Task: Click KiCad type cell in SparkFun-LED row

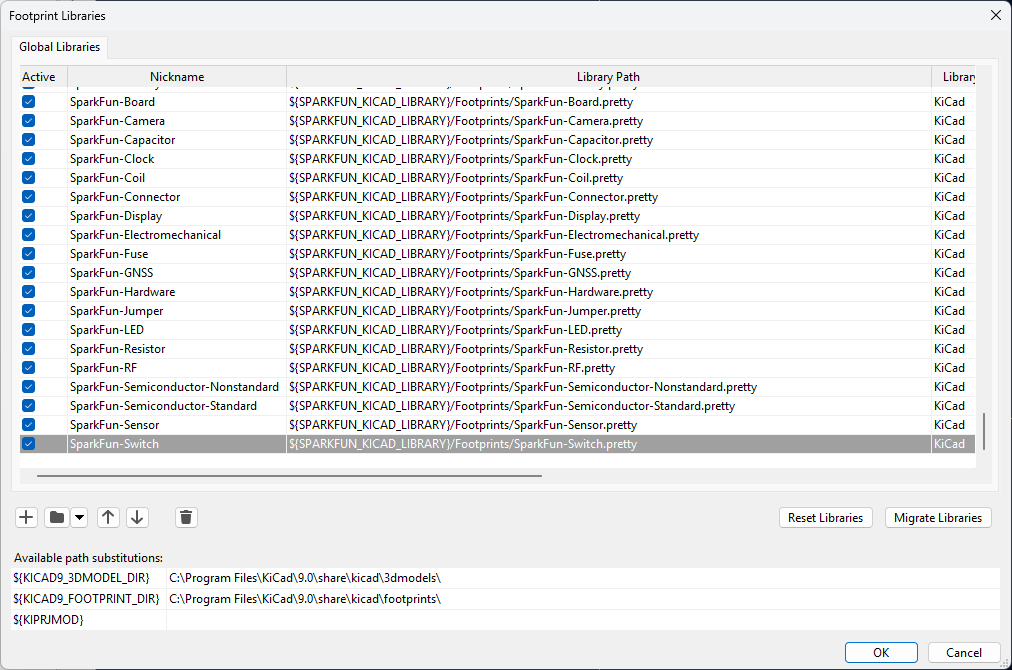Action: (953, 330)
